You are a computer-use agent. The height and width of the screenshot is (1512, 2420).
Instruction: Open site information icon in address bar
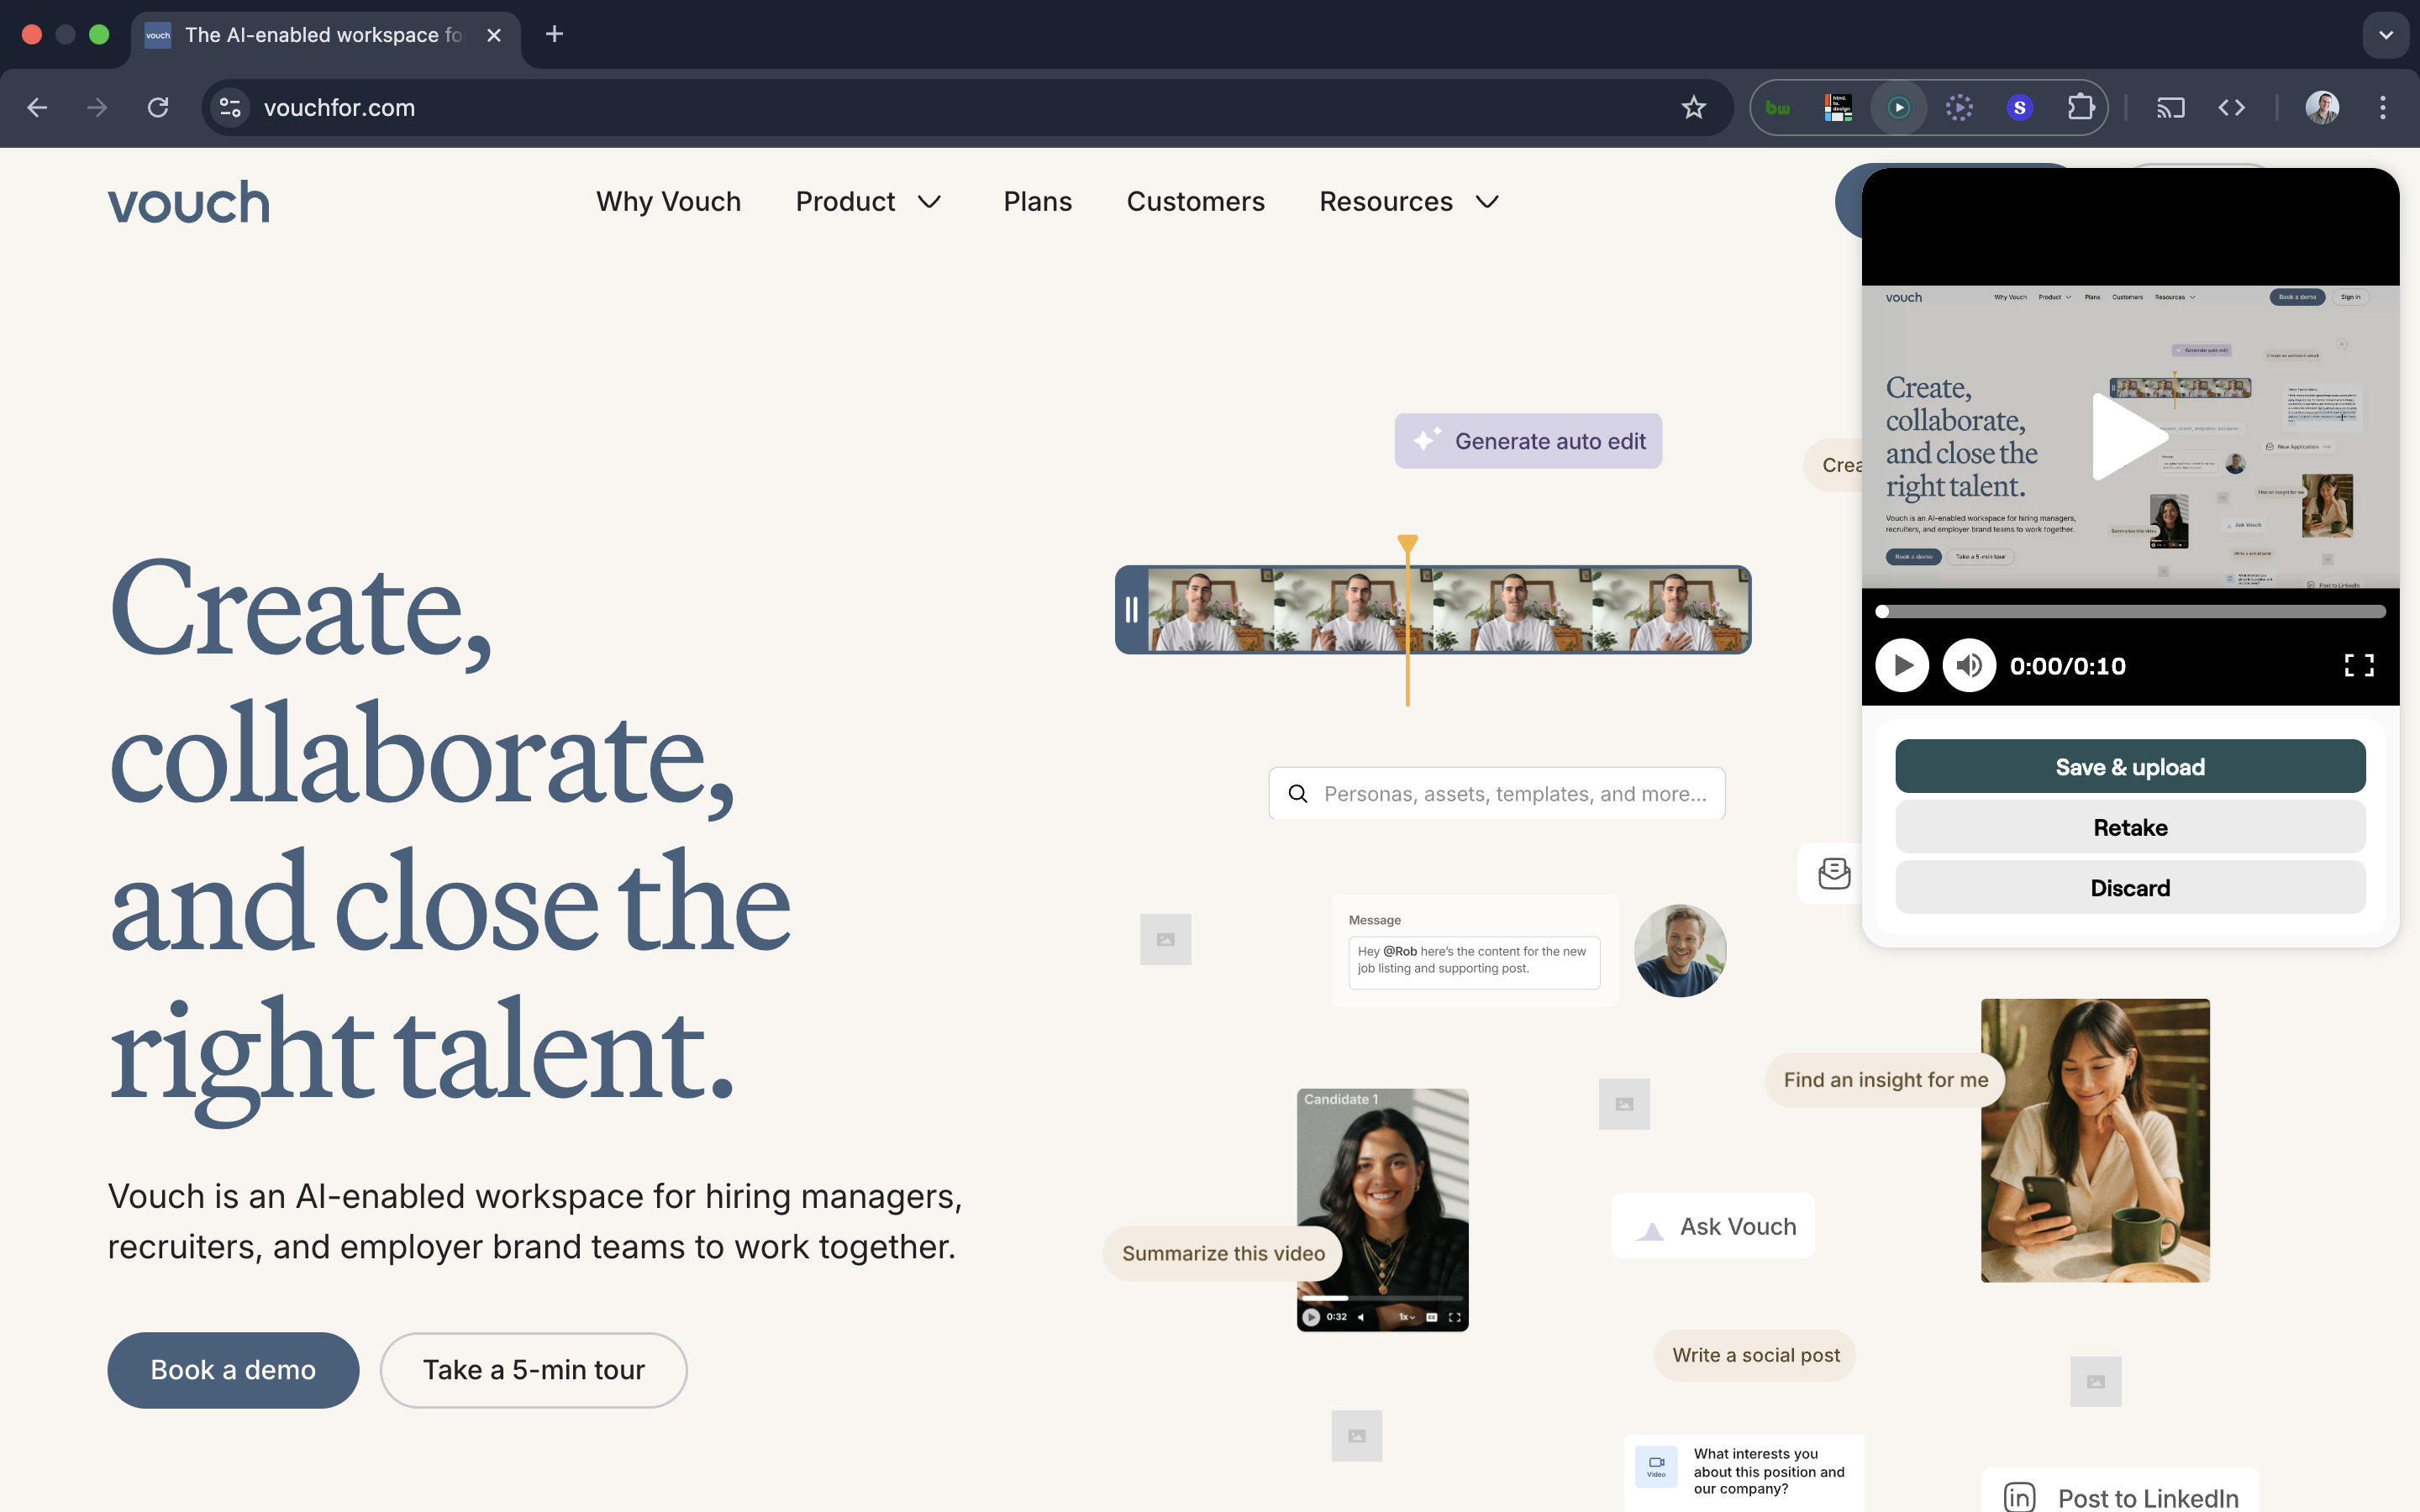[231, 108]
